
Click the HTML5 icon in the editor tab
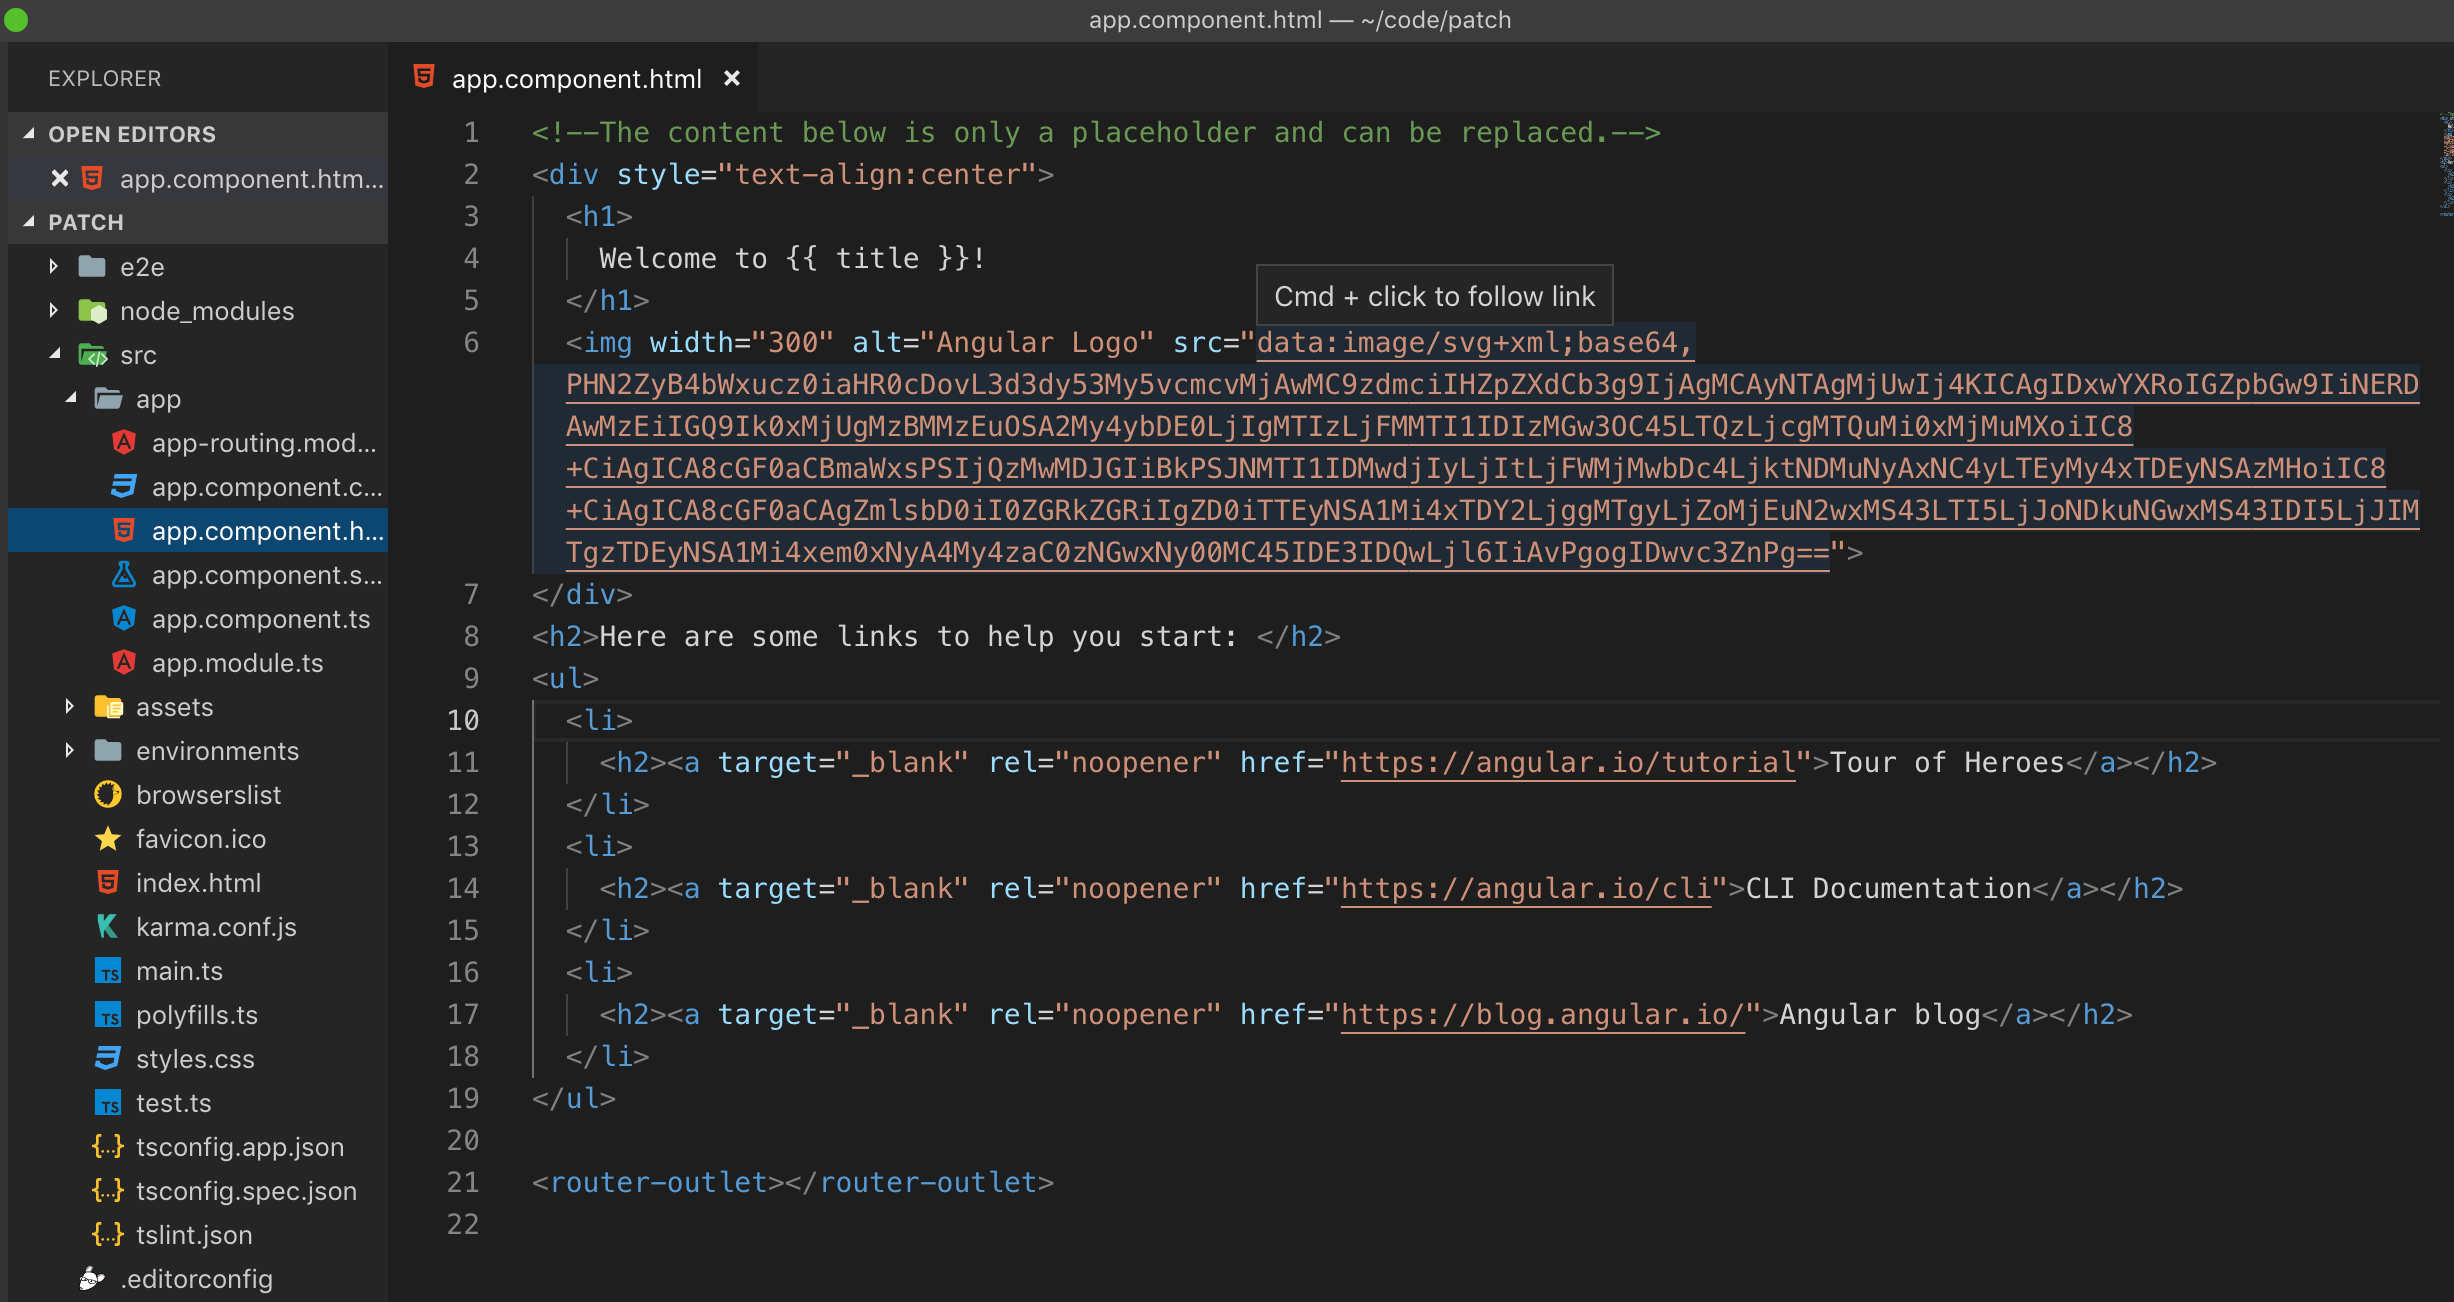pyautogui.click(x=424, y=77)
